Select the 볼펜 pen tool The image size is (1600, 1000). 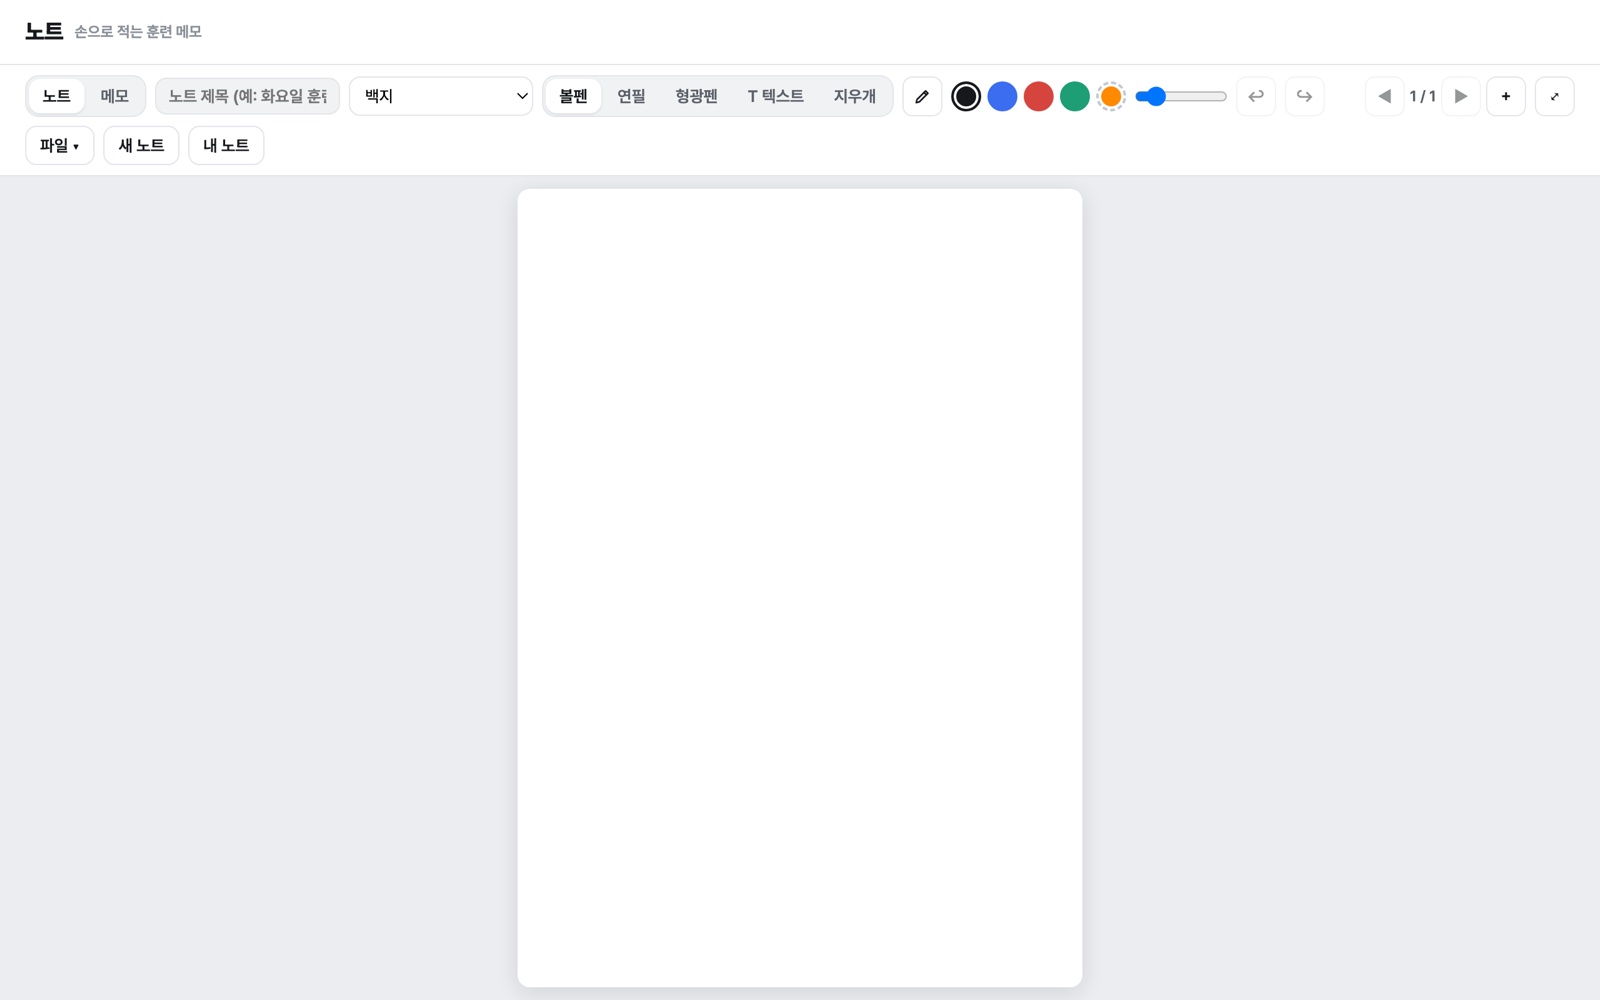pyautogui.click(x=574, y=96)
